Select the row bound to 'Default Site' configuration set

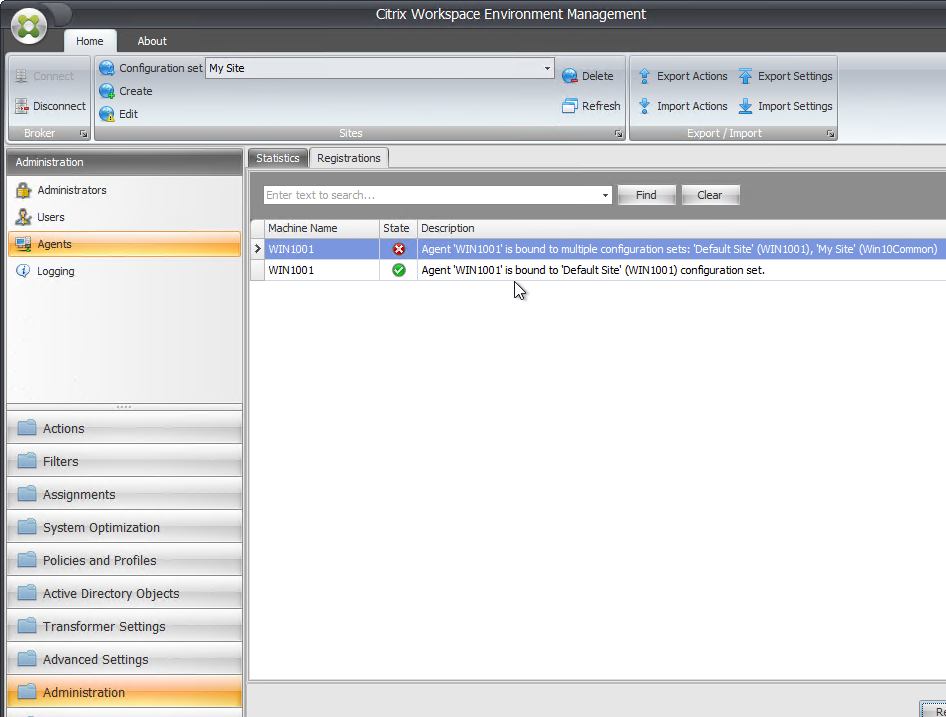(598, 270)
